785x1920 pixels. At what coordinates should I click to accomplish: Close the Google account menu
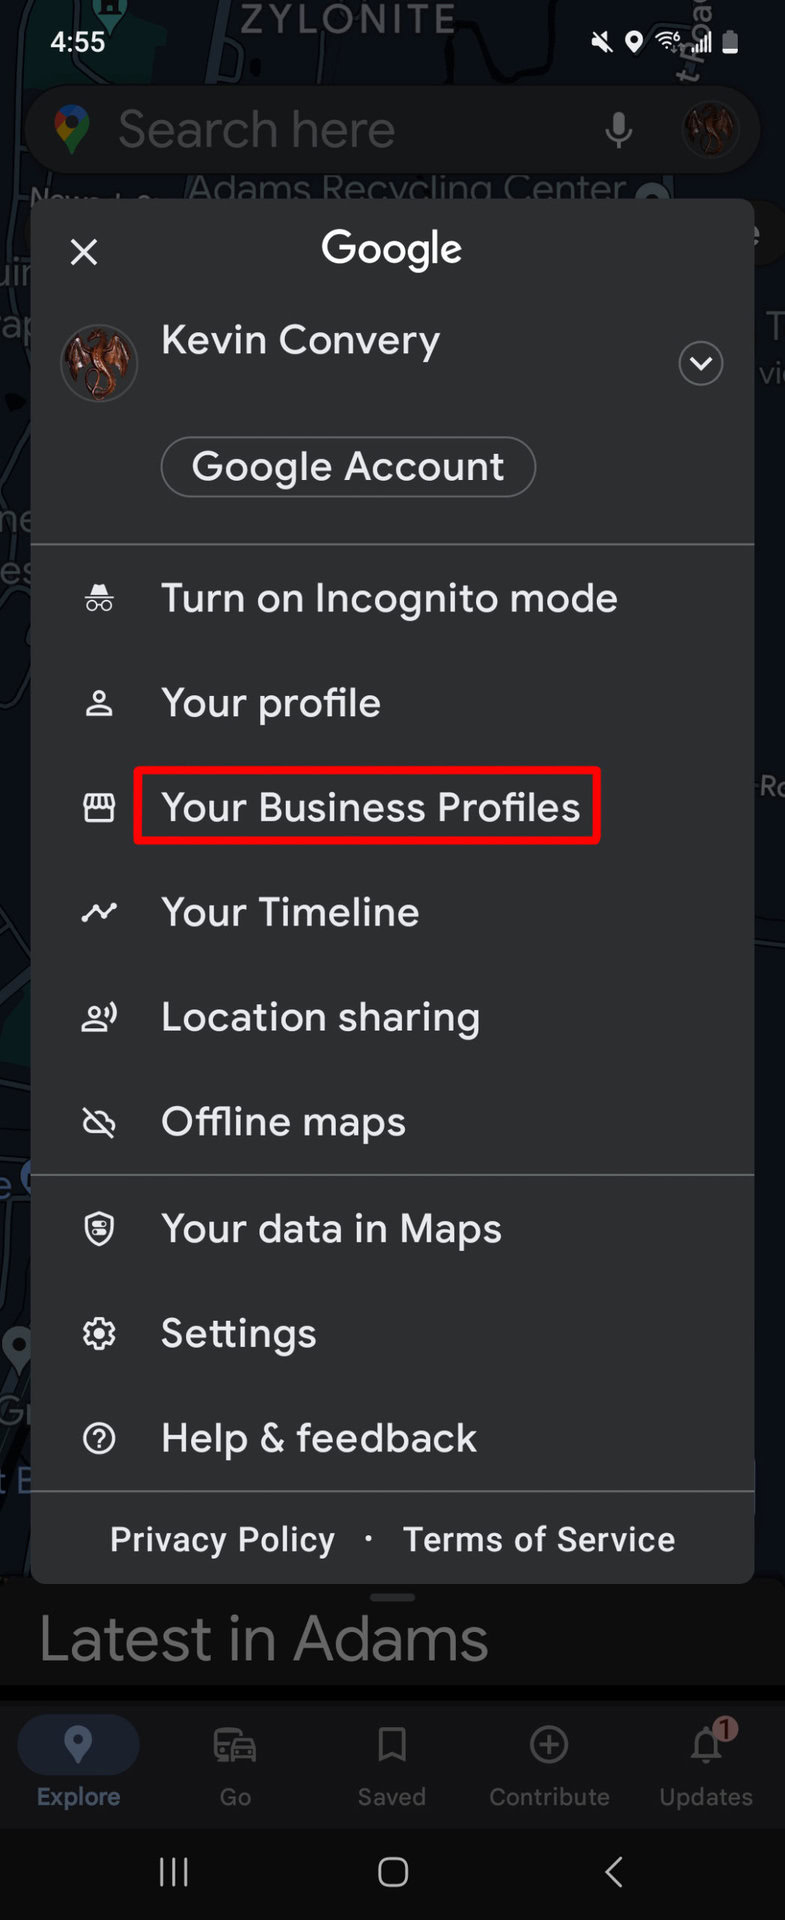84,252
